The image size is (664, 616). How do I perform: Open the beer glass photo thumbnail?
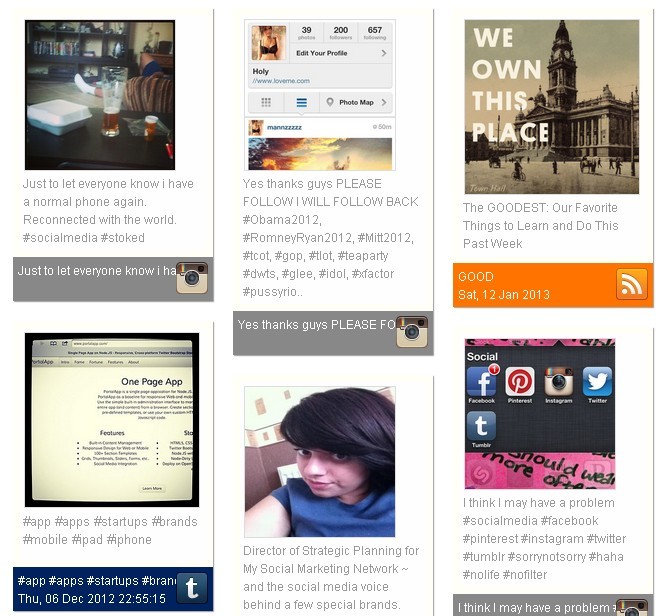point(100,95)
